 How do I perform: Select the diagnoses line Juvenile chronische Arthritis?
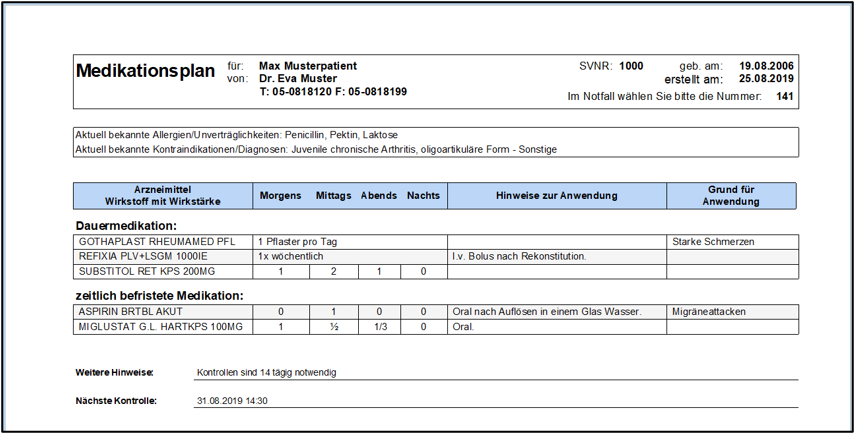tap(316, 149)
